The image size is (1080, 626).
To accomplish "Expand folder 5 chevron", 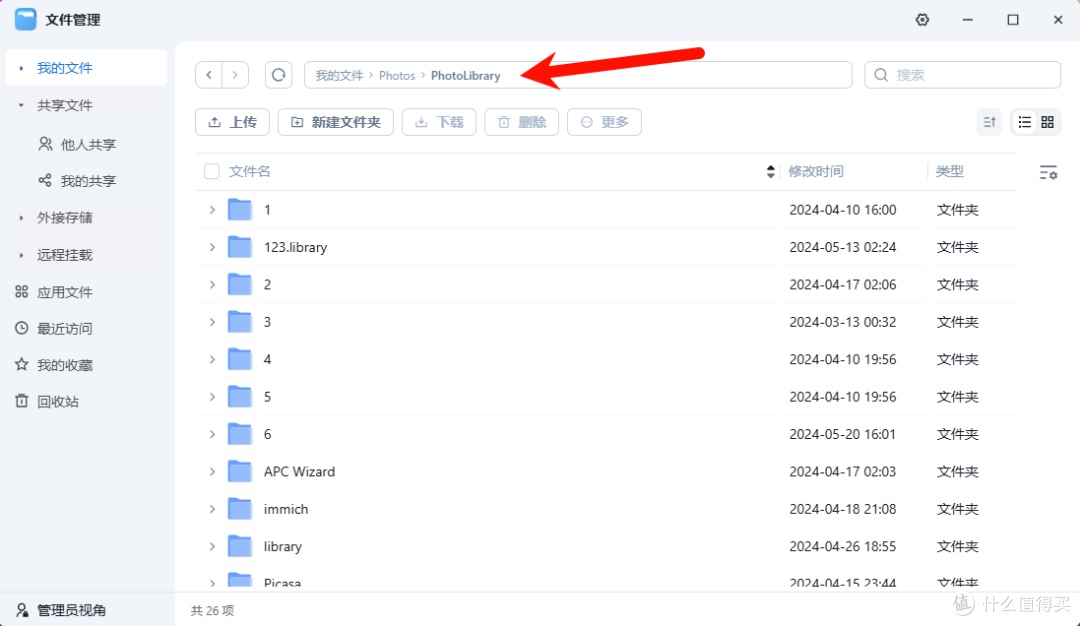I will coord(212,397).
